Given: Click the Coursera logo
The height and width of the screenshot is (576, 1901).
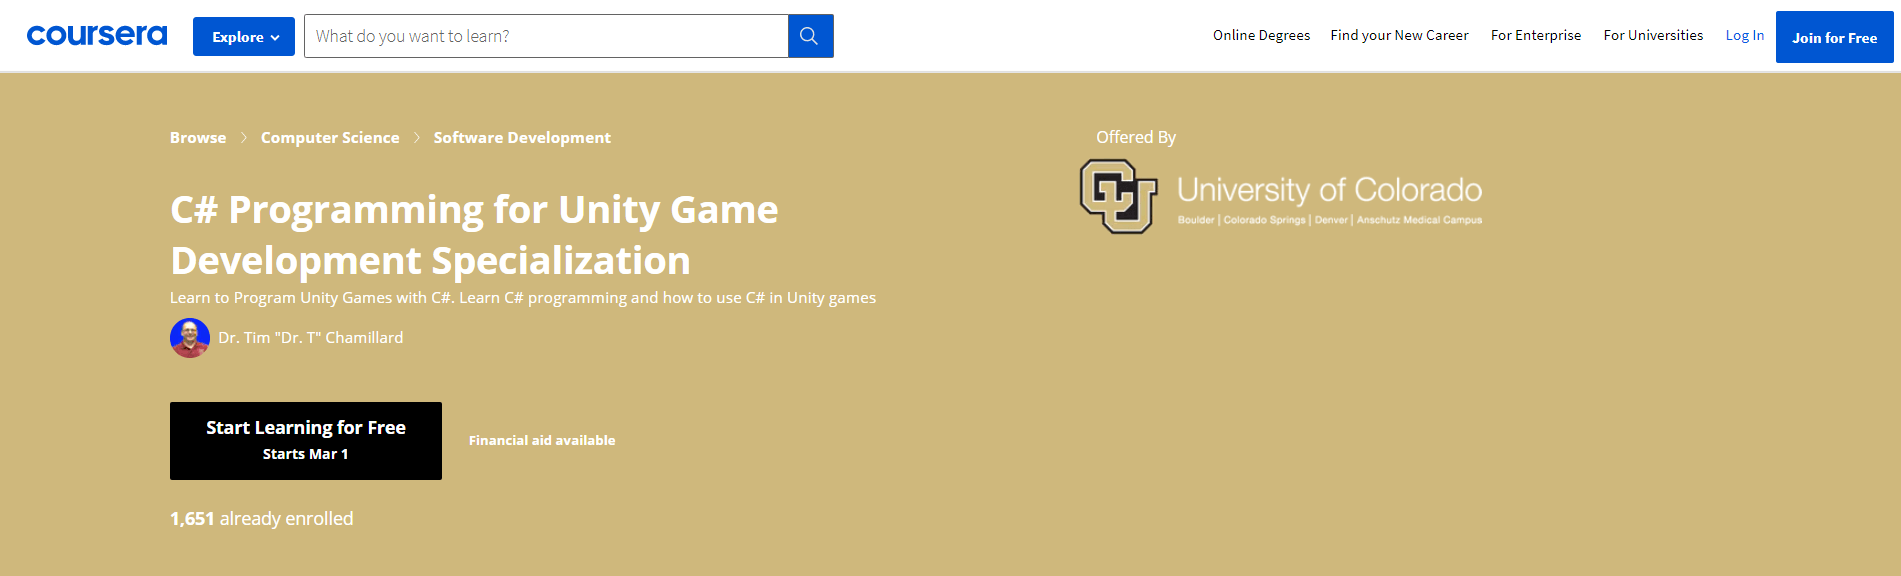Looking at the screenshot, I should [97, 36].
